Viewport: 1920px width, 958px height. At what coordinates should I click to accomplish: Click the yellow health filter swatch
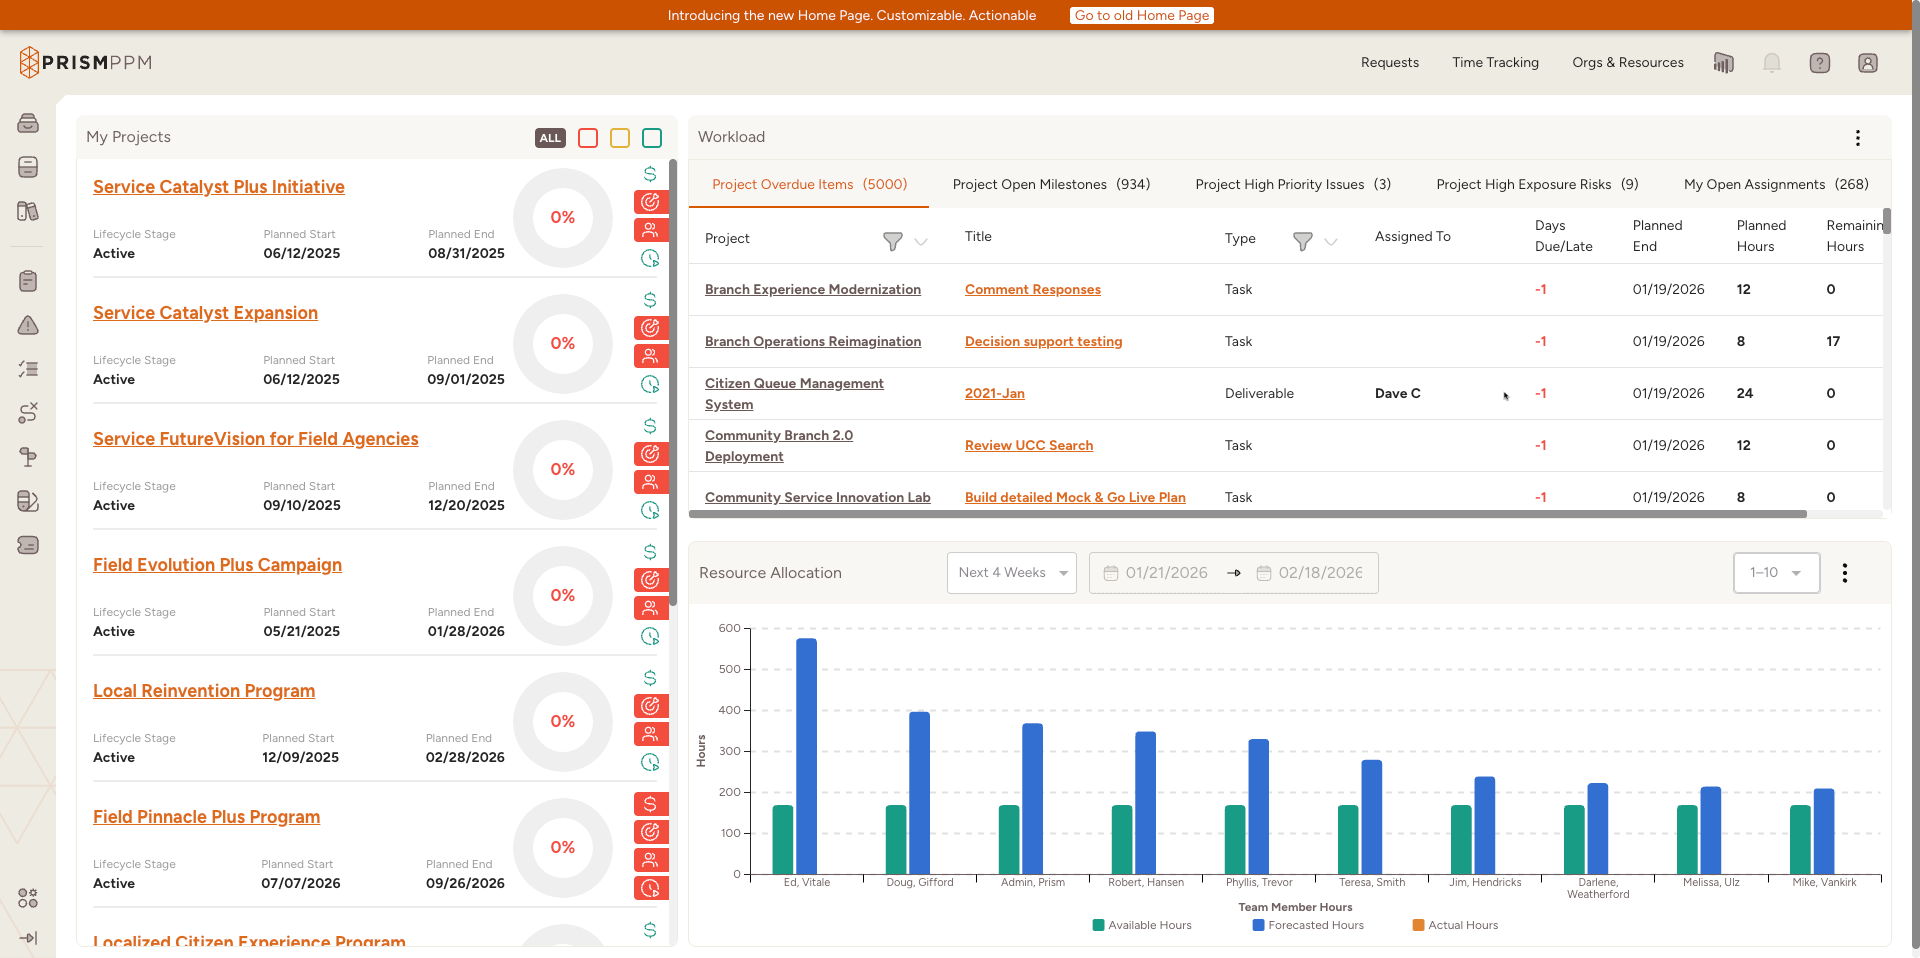(619, 138)
